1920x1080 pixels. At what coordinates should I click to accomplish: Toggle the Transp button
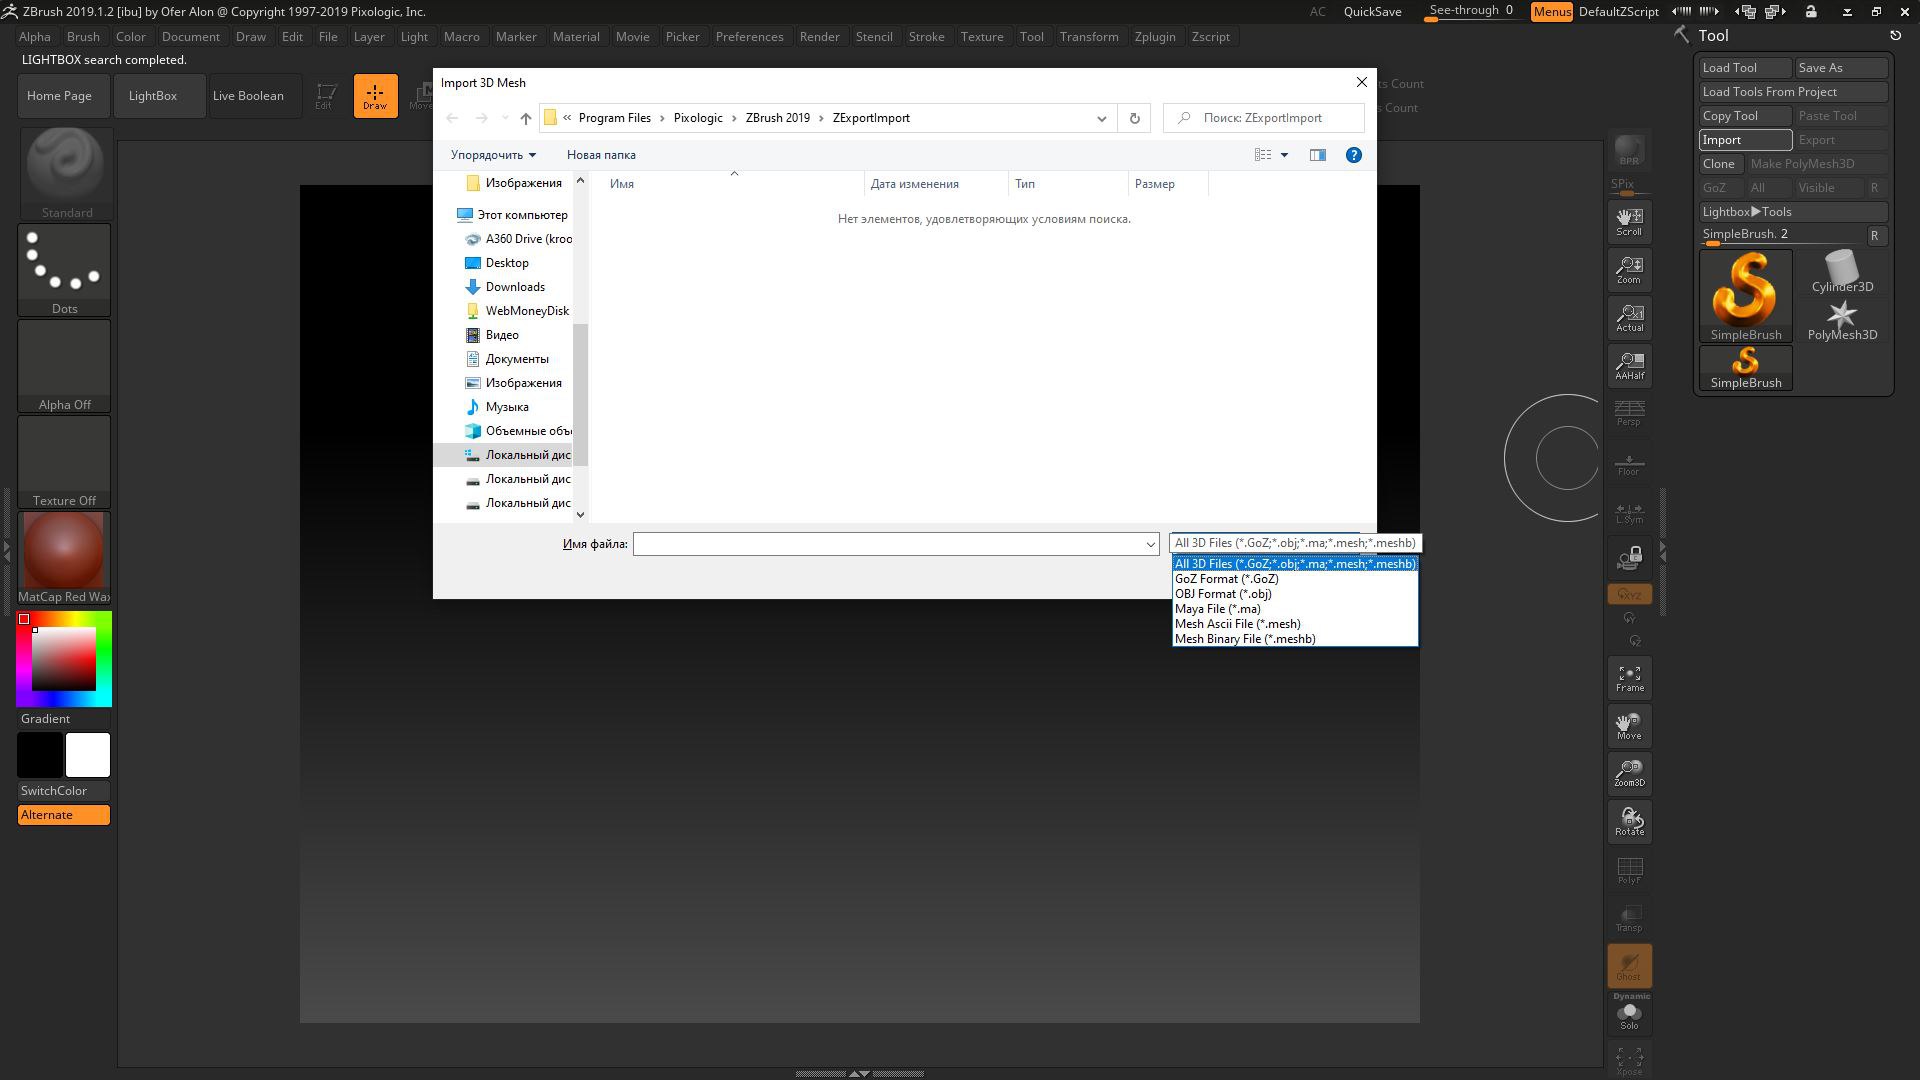click(x=1629, y=918)
